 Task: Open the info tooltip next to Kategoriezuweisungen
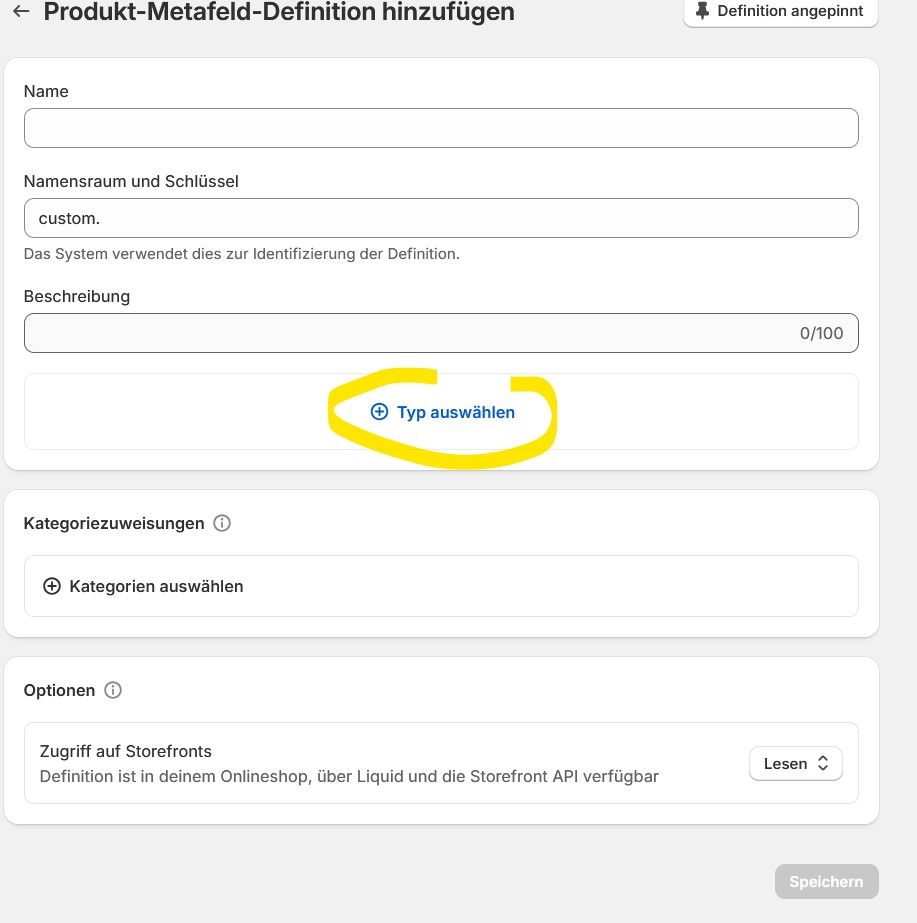(222, 523)
